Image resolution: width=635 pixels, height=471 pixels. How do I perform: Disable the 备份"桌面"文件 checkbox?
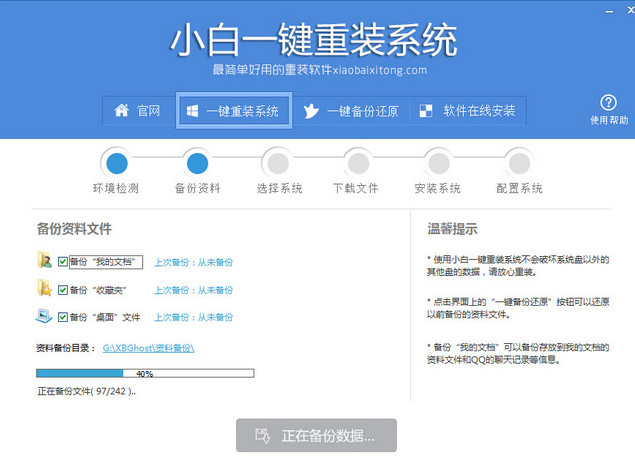click(x=63, y=317)
